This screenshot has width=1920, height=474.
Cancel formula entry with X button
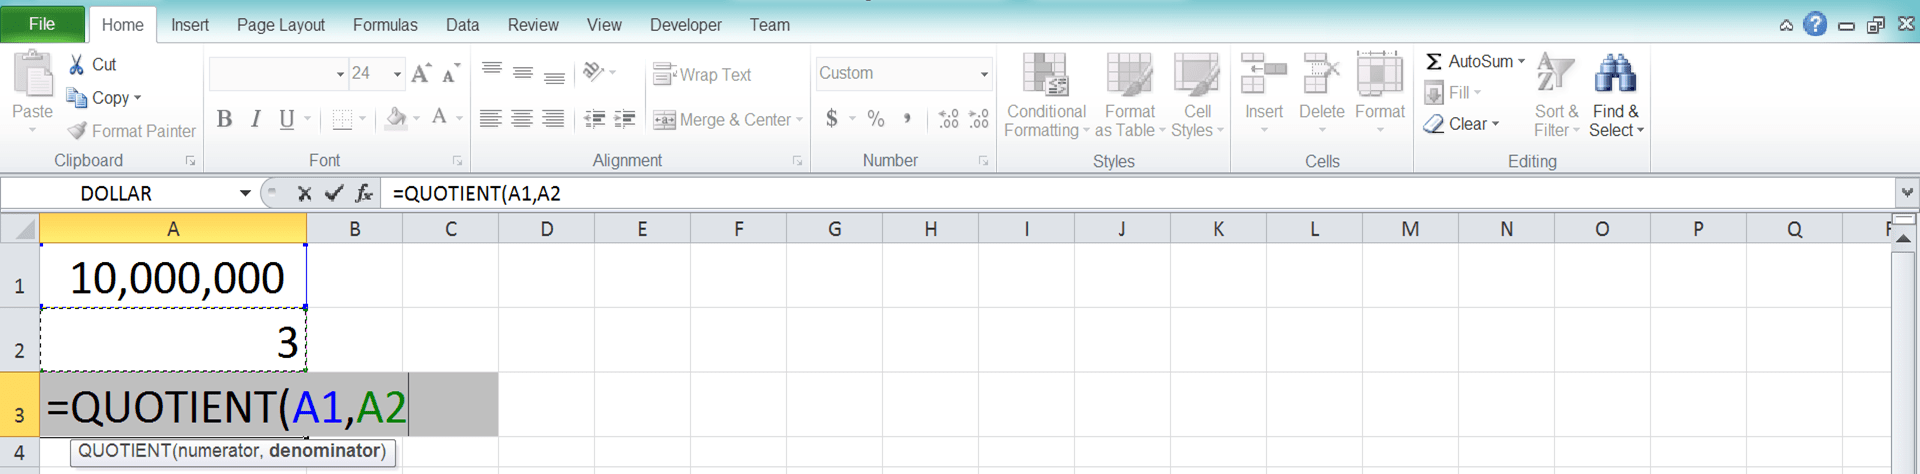[304, 194]
